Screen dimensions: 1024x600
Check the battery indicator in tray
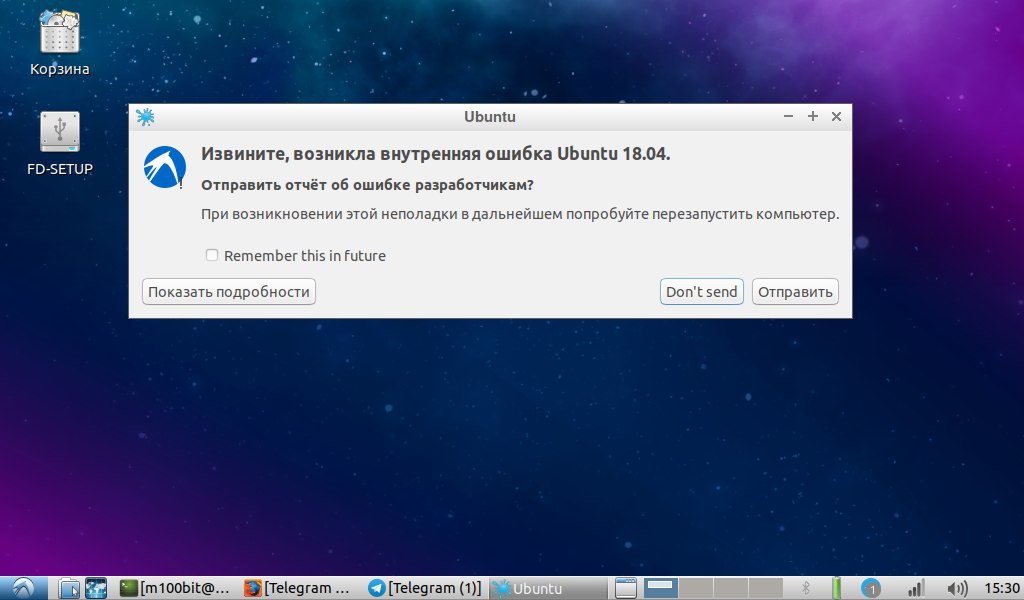837,588
